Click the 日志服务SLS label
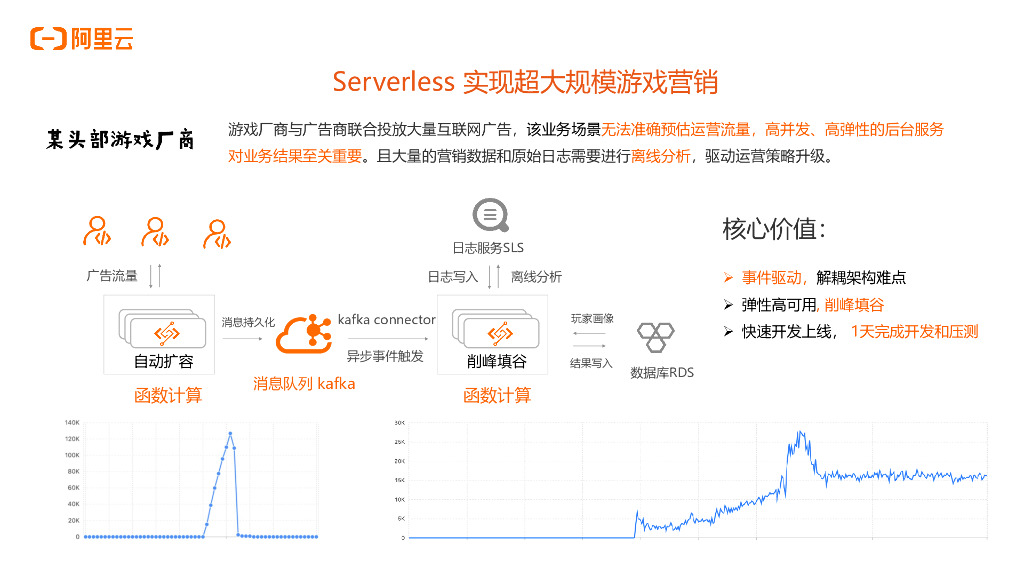This screenshot has width=1024, height=576. [x=488, y=248]
